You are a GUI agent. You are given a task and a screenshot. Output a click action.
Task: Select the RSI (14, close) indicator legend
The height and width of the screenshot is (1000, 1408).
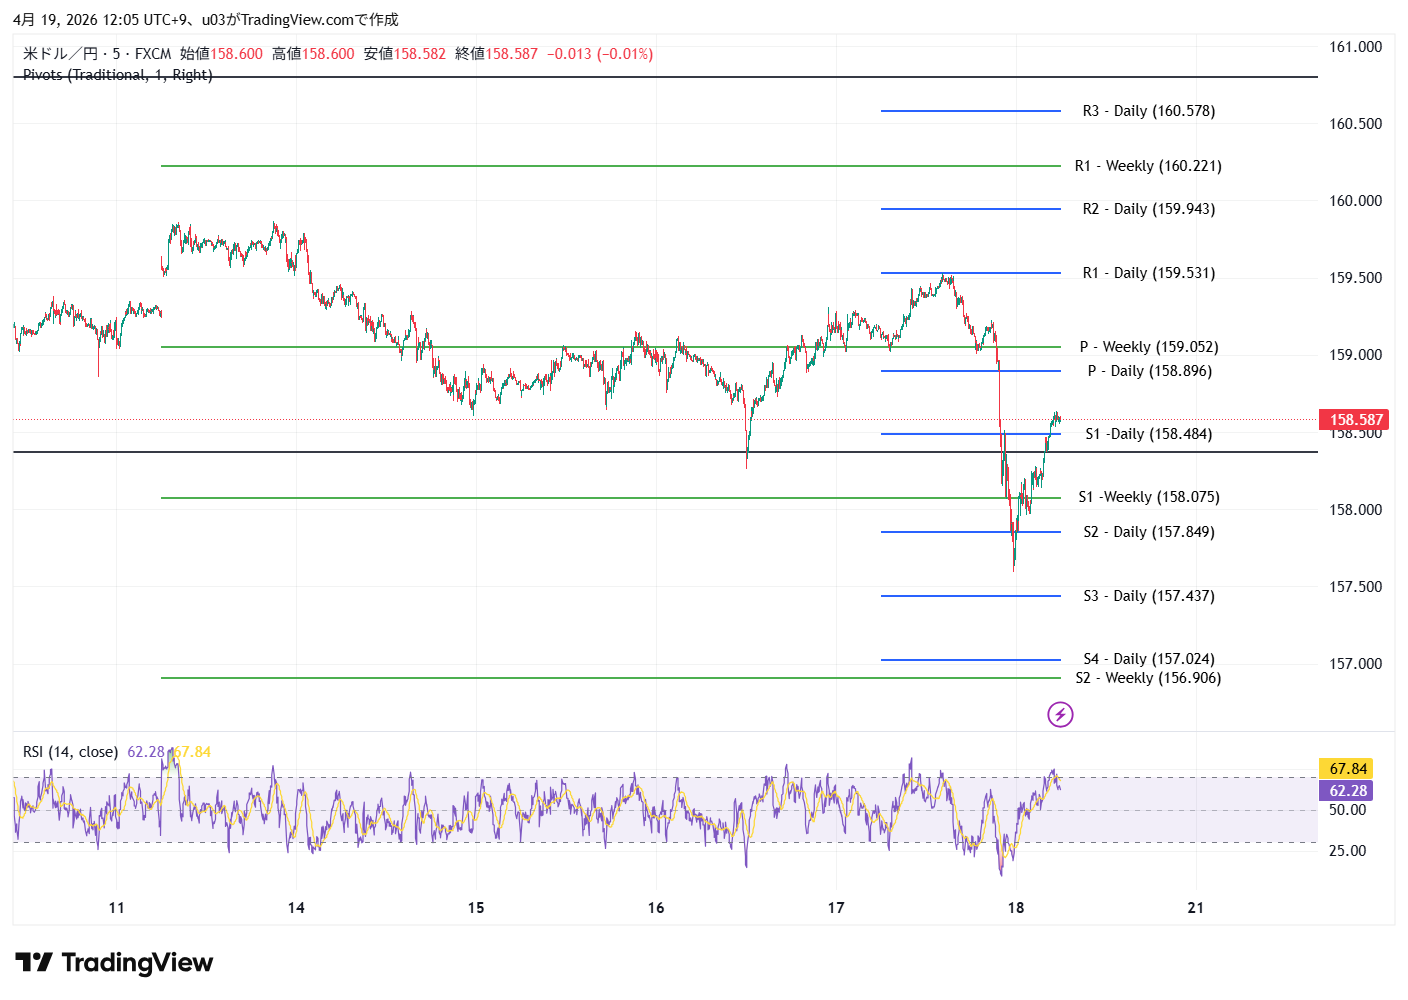click(70, 752)
